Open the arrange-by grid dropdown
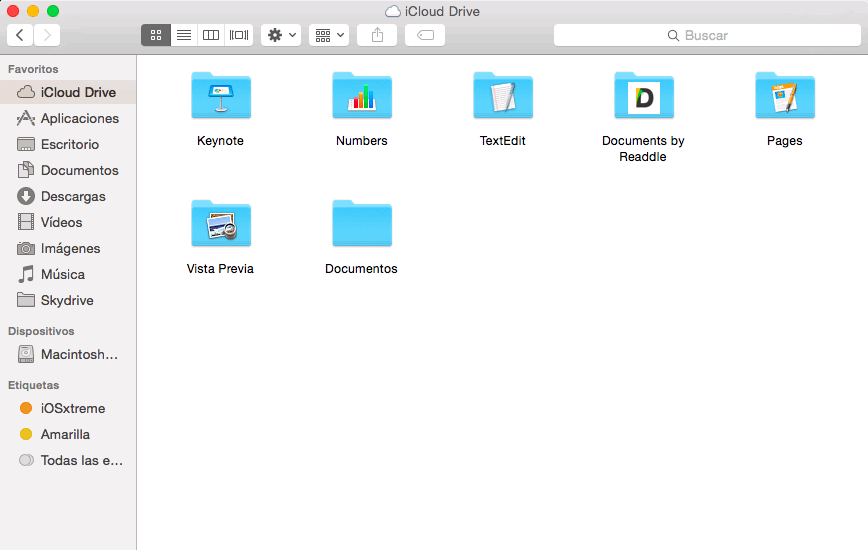Image resolution: width=868 pixels, height=550 pixels. (329, 35)
